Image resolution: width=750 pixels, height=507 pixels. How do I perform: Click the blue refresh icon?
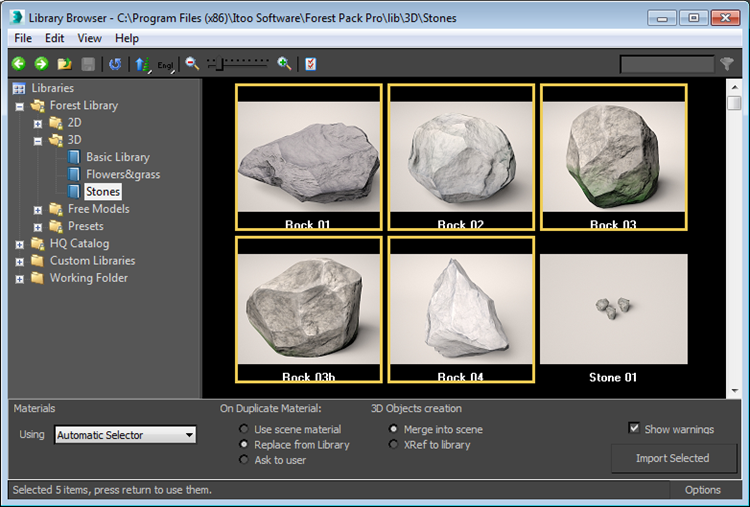pos(115,64)
